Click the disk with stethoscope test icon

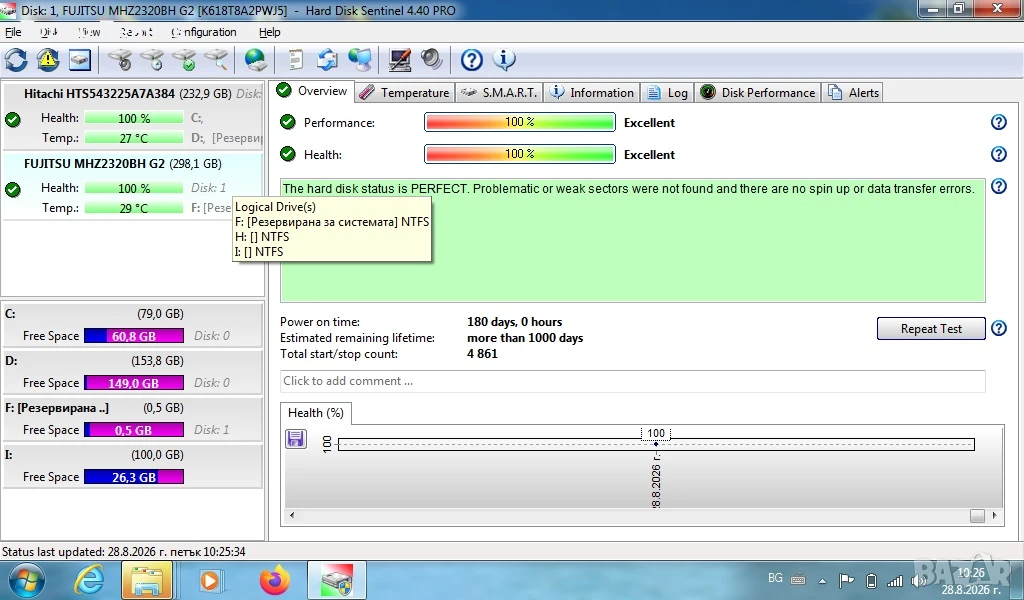(x=120, y=60)
